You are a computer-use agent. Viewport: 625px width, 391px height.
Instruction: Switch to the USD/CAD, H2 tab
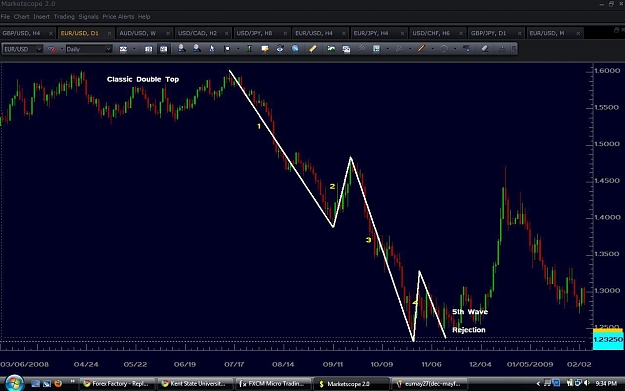[203, 33]
